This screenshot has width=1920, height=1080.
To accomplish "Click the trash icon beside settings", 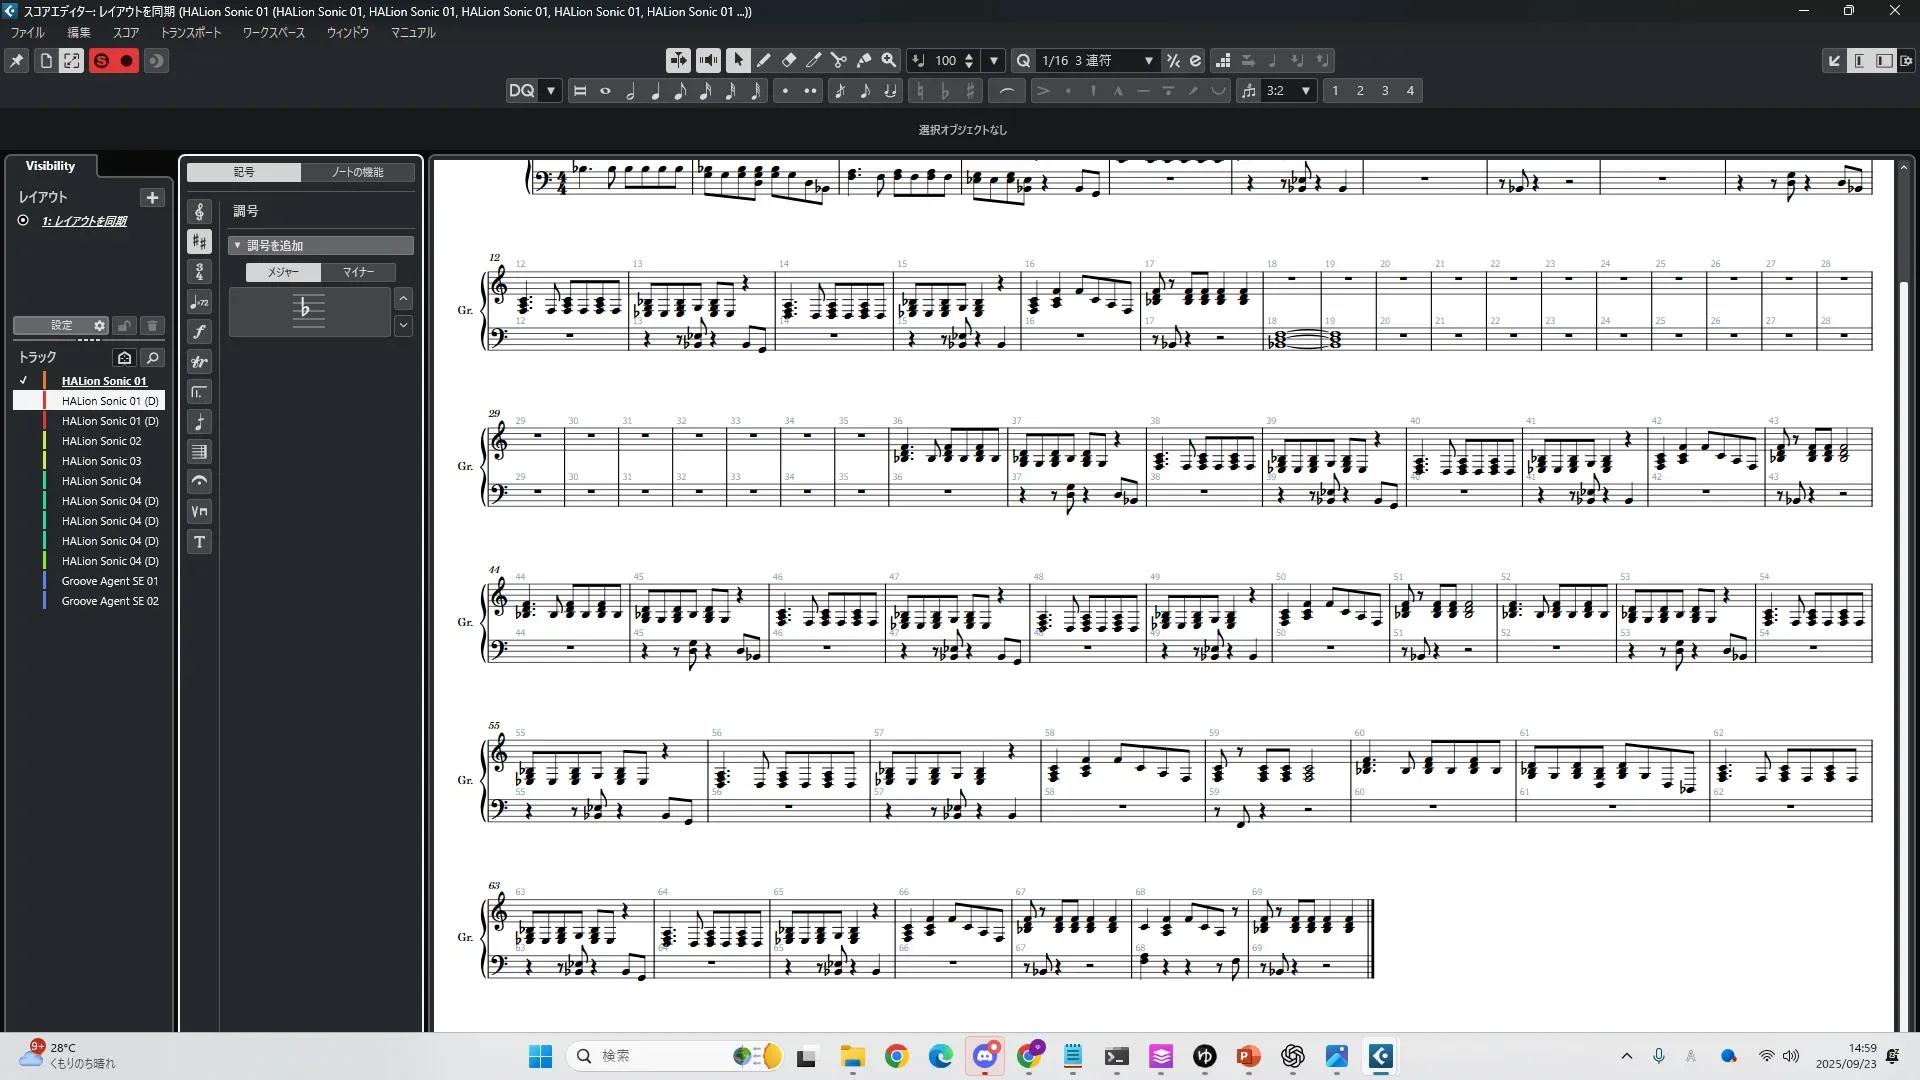I will pyautogui.click(x=152, y=326).
